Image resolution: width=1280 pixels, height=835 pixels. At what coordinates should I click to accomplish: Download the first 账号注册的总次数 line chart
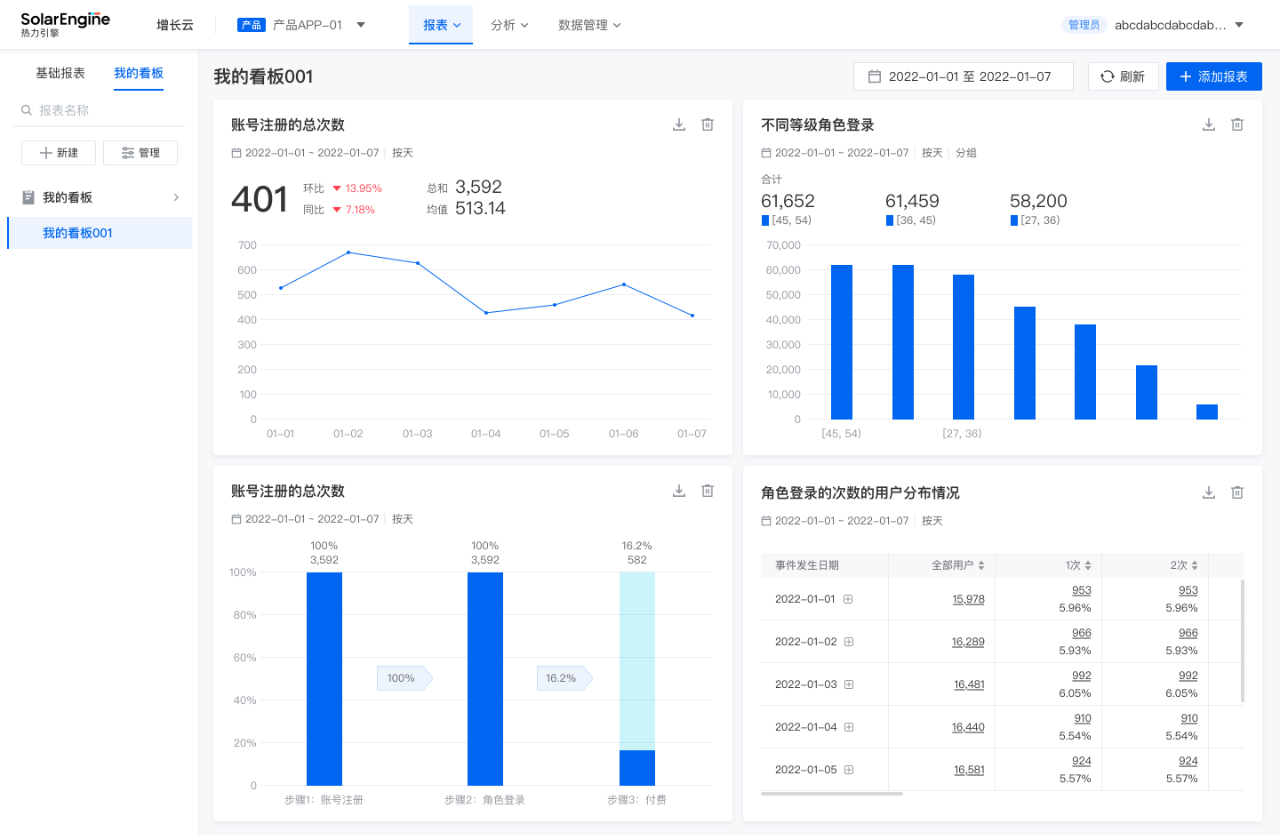679,125
